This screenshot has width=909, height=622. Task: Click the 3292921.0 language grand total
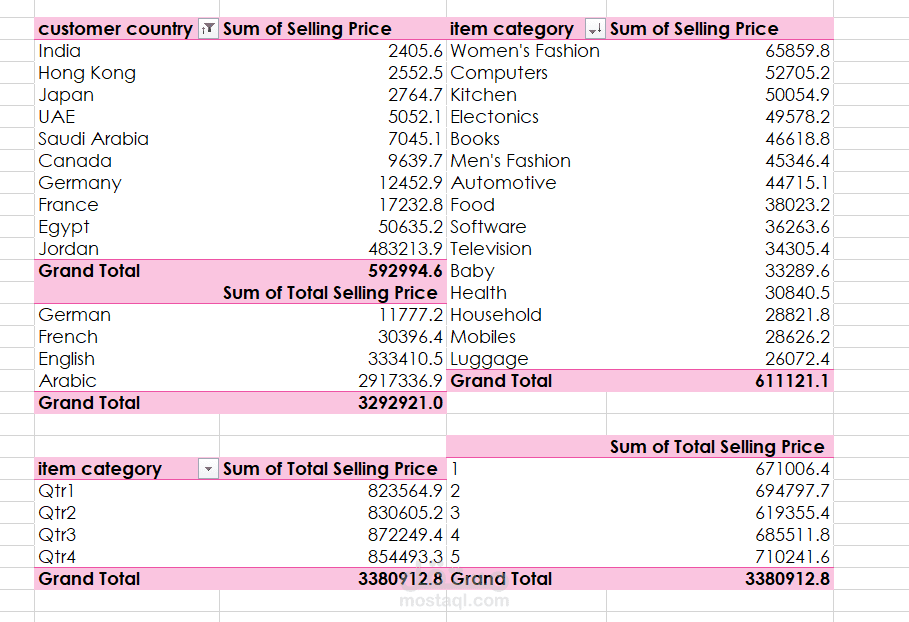pyautogui.click(x=400, y=403)
